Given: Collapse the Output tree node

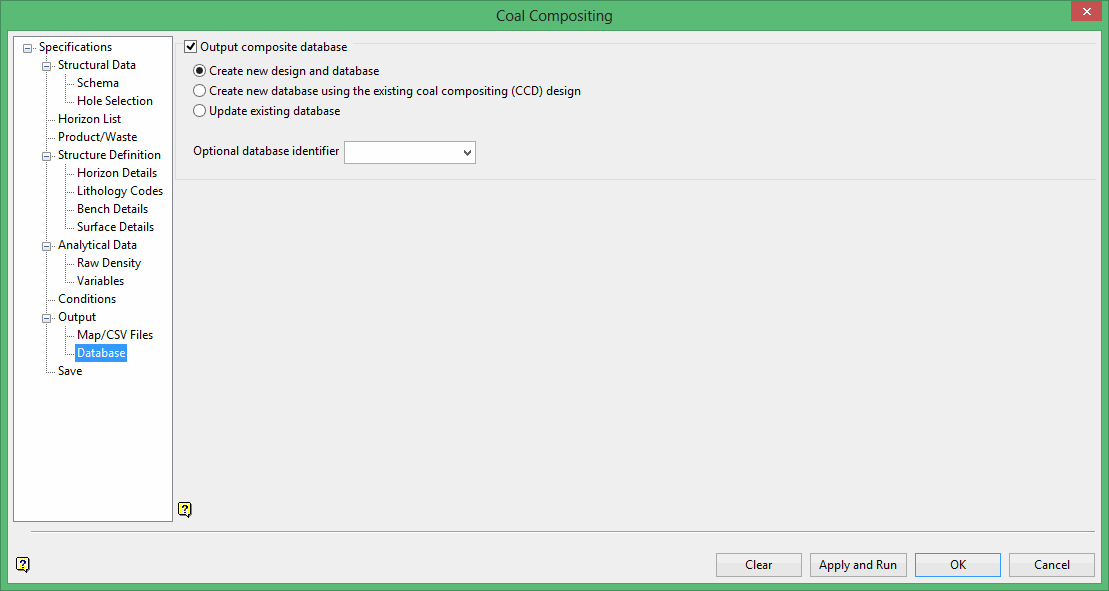Looking at the screenshot, I should (x=47, y=318).
